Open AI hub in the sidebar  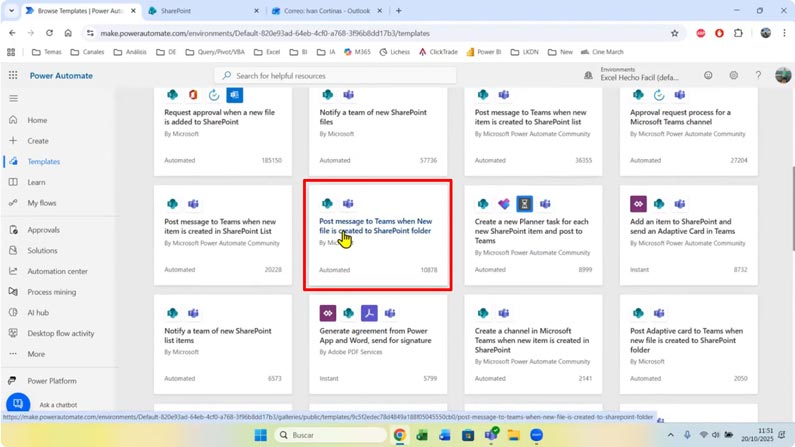tap(38, 313)
